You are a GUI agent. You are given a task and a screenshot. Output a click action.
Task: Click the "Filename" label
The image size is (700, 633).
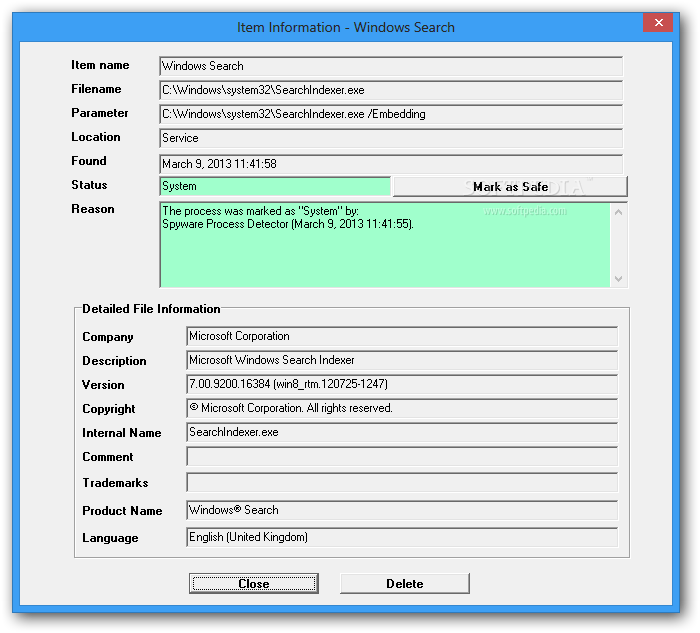tap(96, 89)
